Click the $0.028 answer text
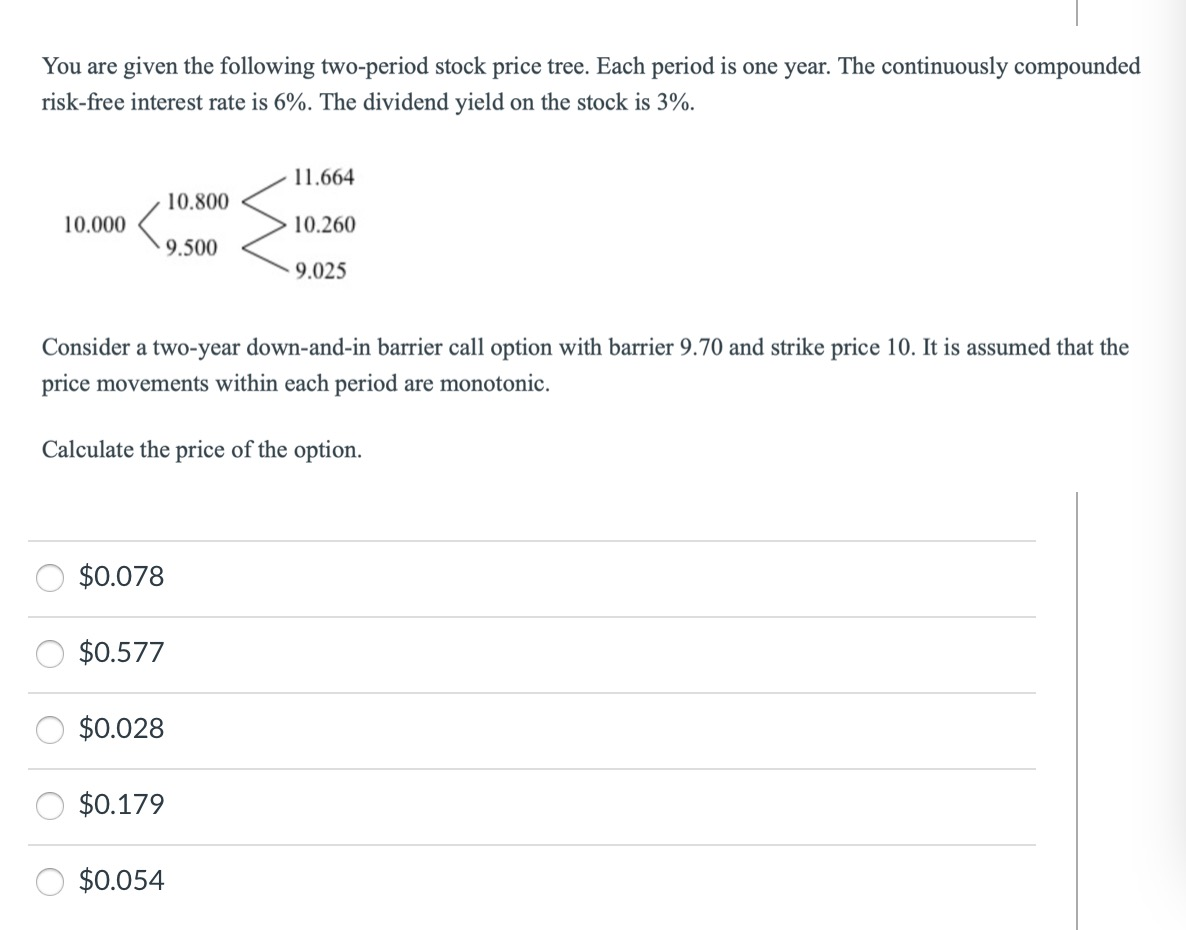1186x930 pixels. [120, 730]
